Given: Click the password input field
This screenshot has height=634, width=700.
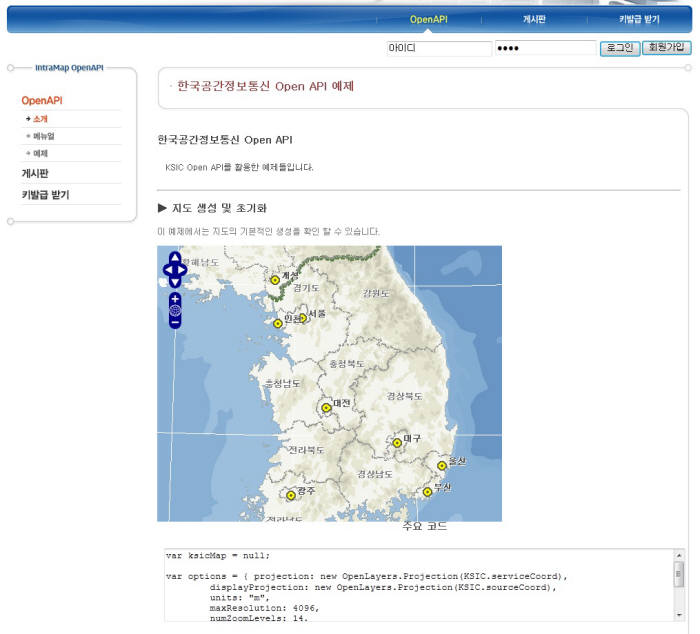Looking at the screenshot, I should [546, 48].
